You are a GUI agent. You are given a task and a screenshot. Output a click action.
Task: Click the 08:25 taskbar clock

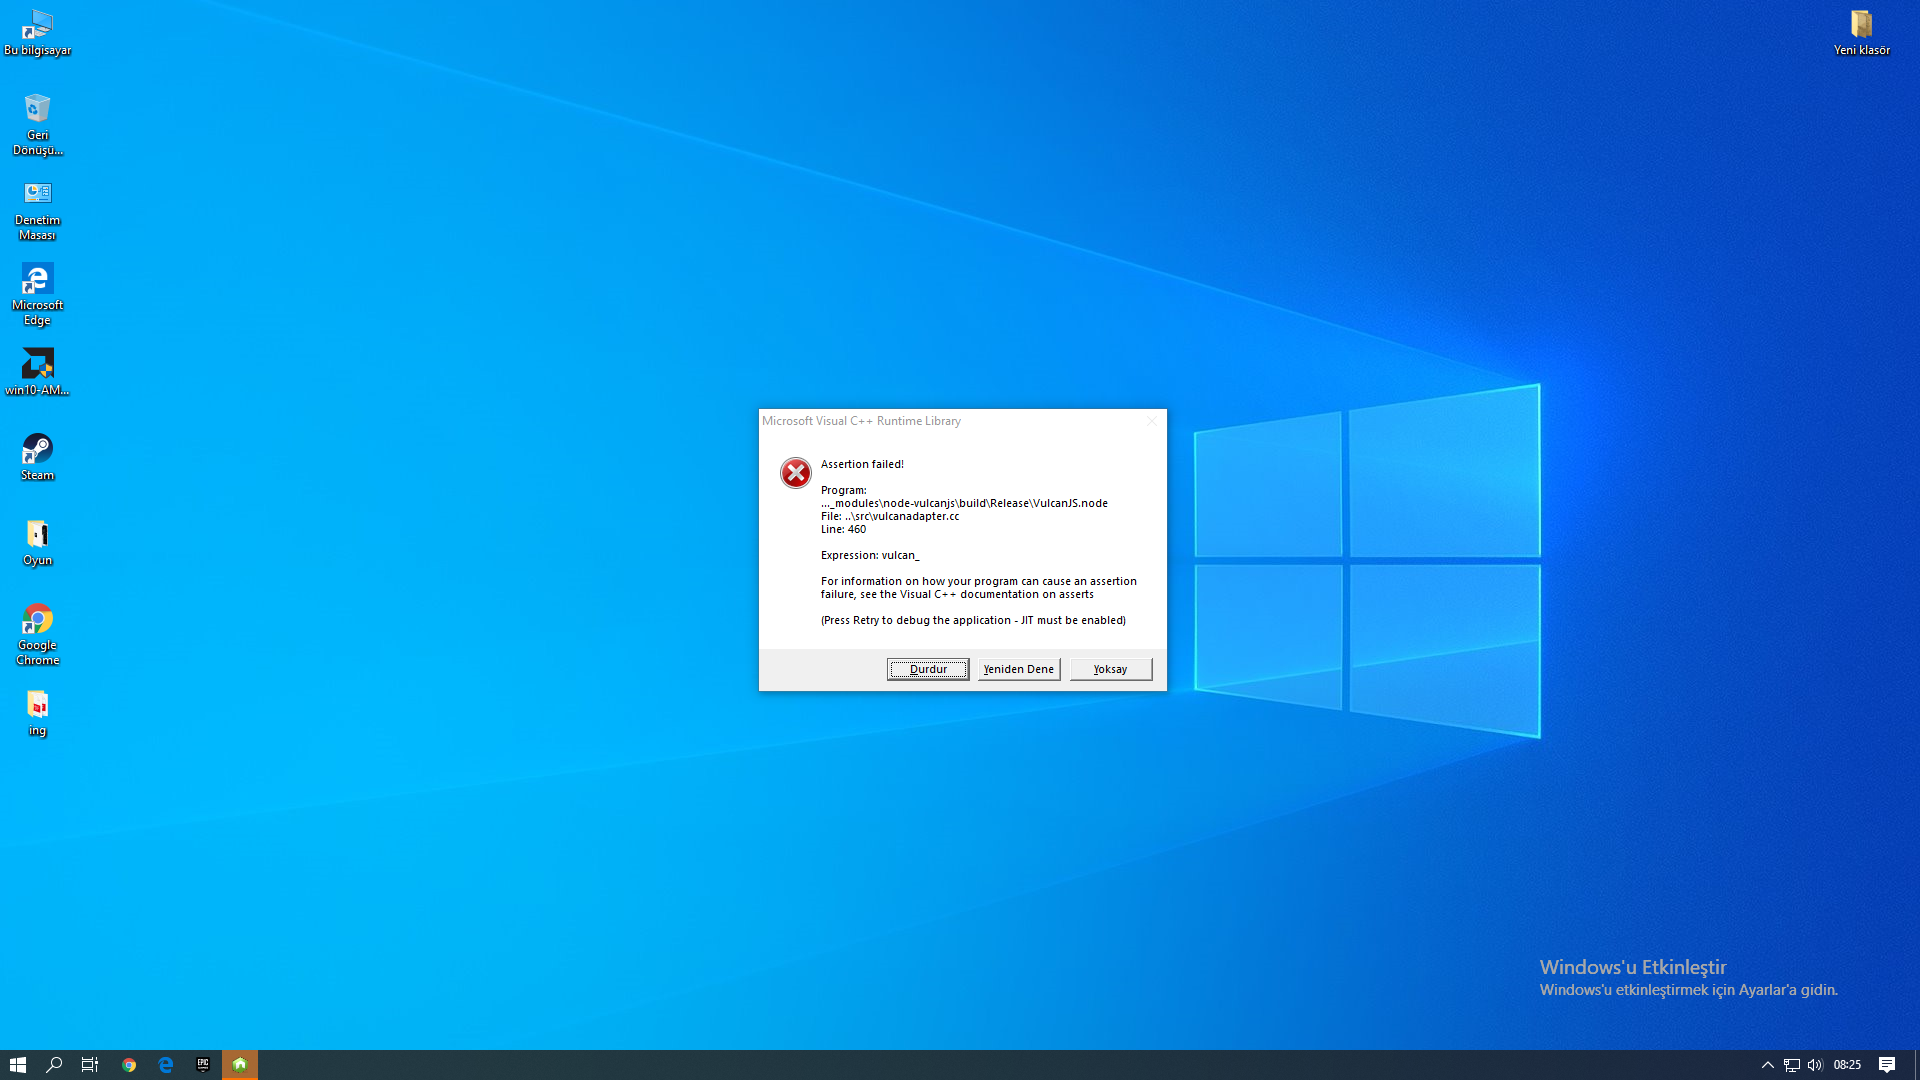[x=1847, y=1065]
